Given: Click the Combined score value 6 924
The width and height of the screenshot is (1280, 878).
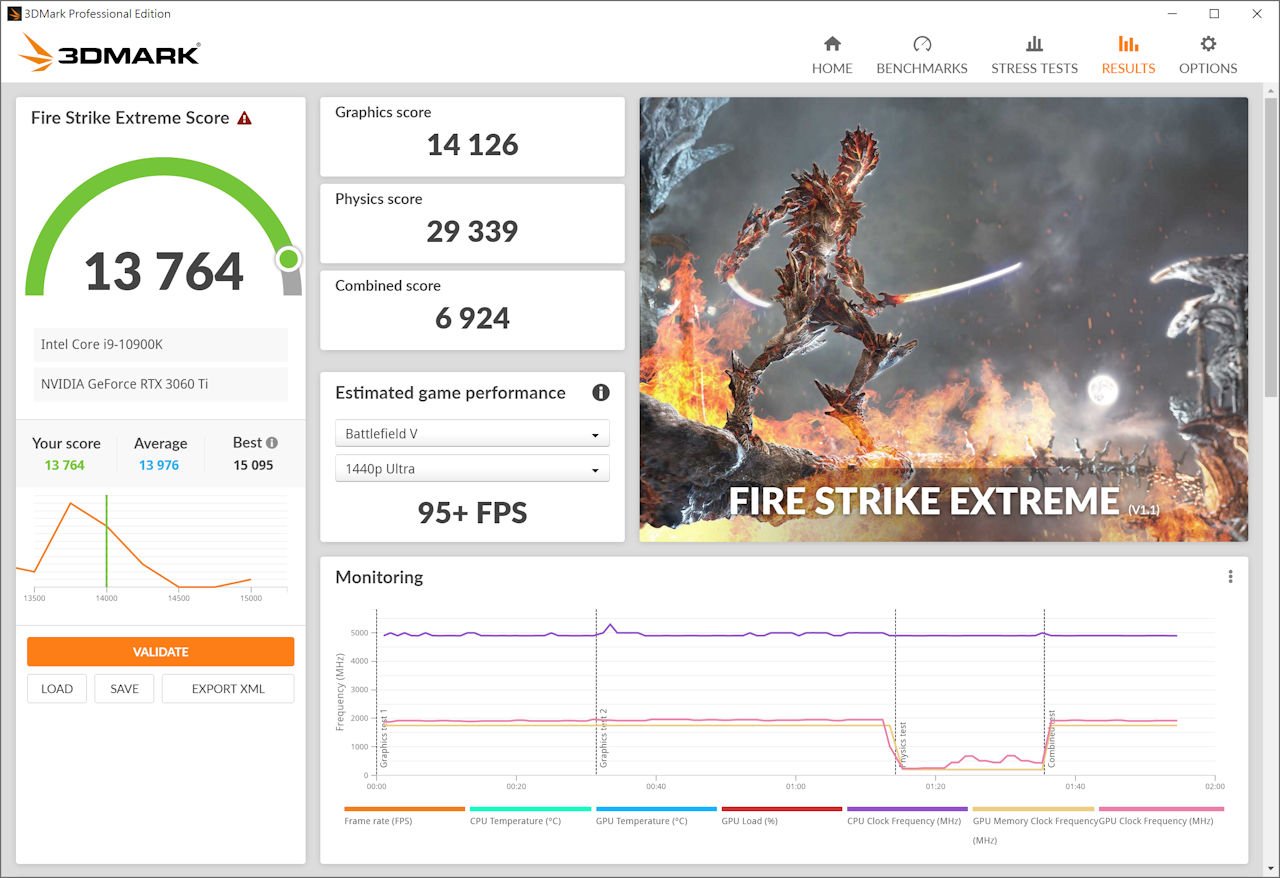Looking at the screenshot, I should 472,318.
